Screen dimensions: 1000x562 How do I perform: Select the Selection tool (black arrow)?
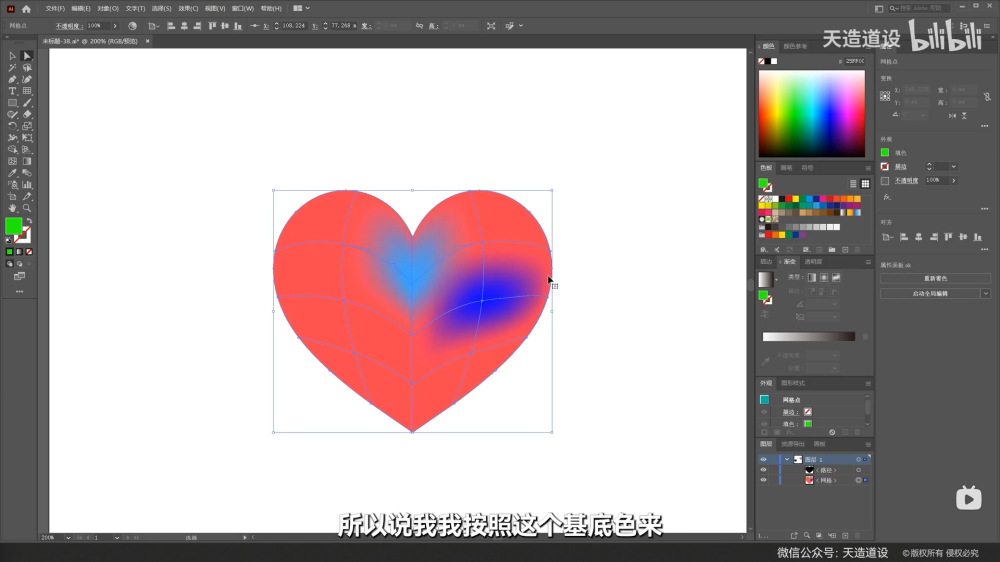[x=12, y=56]
